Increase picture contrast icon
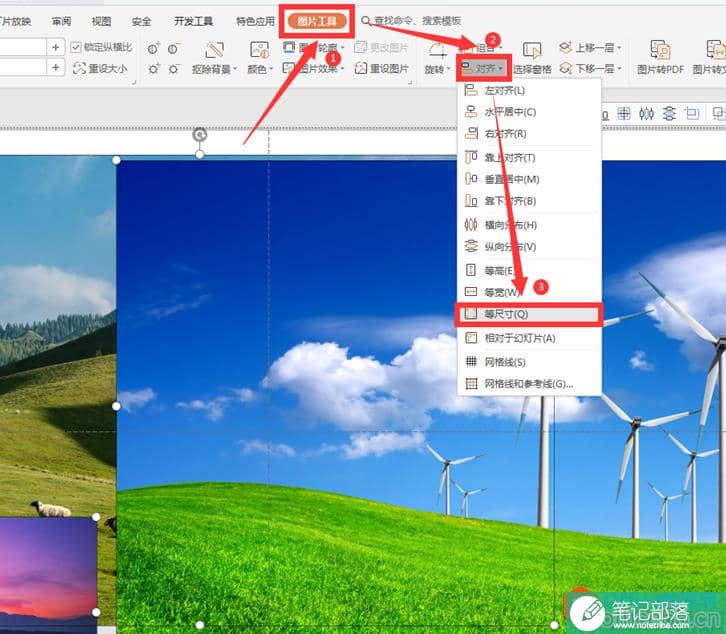This screenshot has height=634, width=726. [154, 48]
